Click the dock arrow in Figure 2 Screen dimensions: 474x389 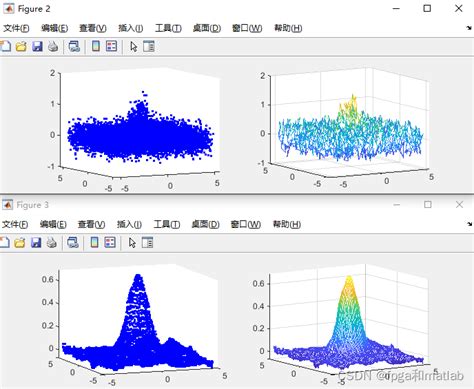click(469, 28)
